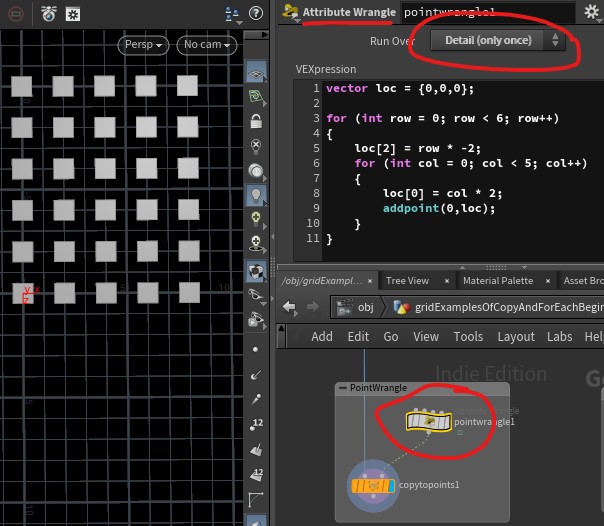Toggle the headlight bulb display option

pyautogui.click(x=256, y=194)
